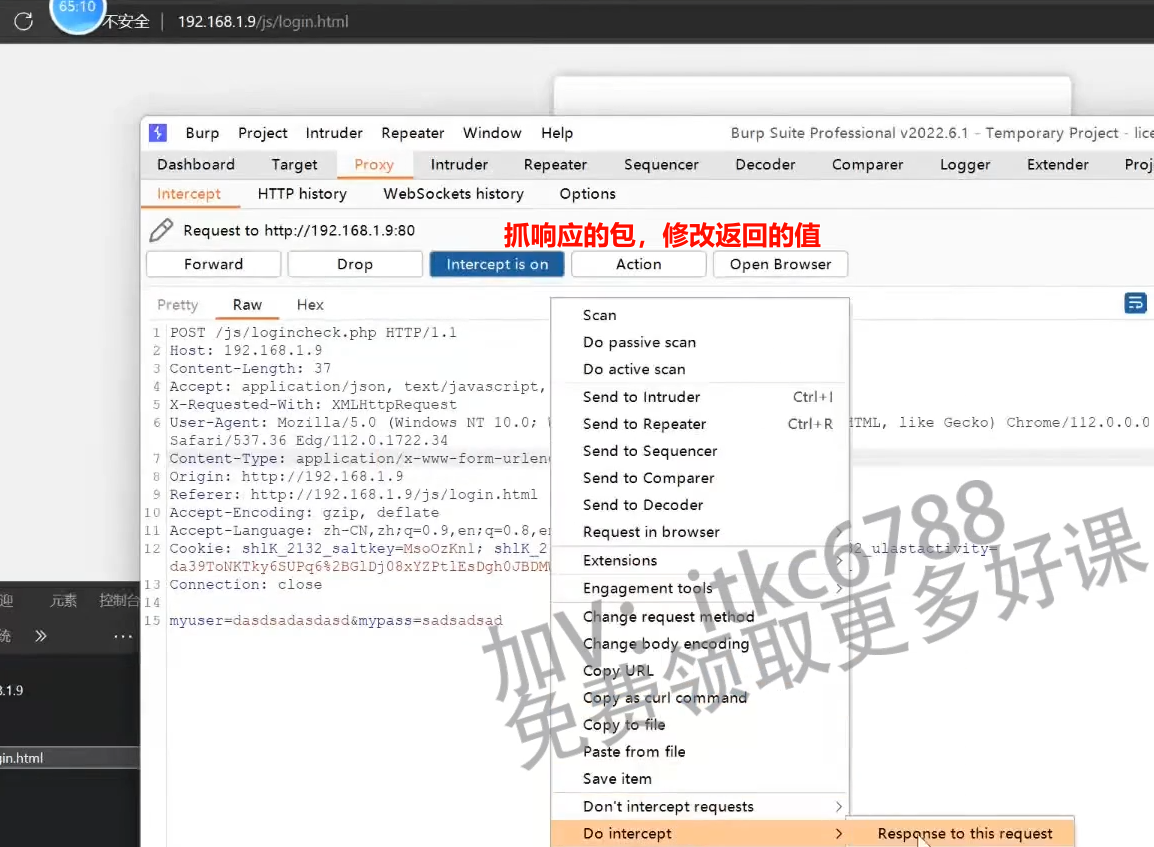Viewport: 1154px width, 847px height.
Task: Click the pencil edit icon beside Request
Action: [161, 231]
